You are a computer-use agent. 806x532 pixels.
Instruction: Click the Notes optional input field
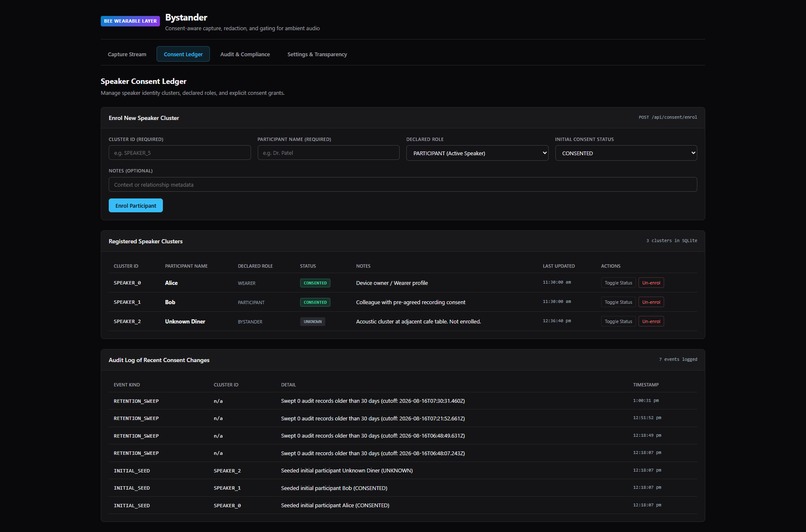(403, 185)
